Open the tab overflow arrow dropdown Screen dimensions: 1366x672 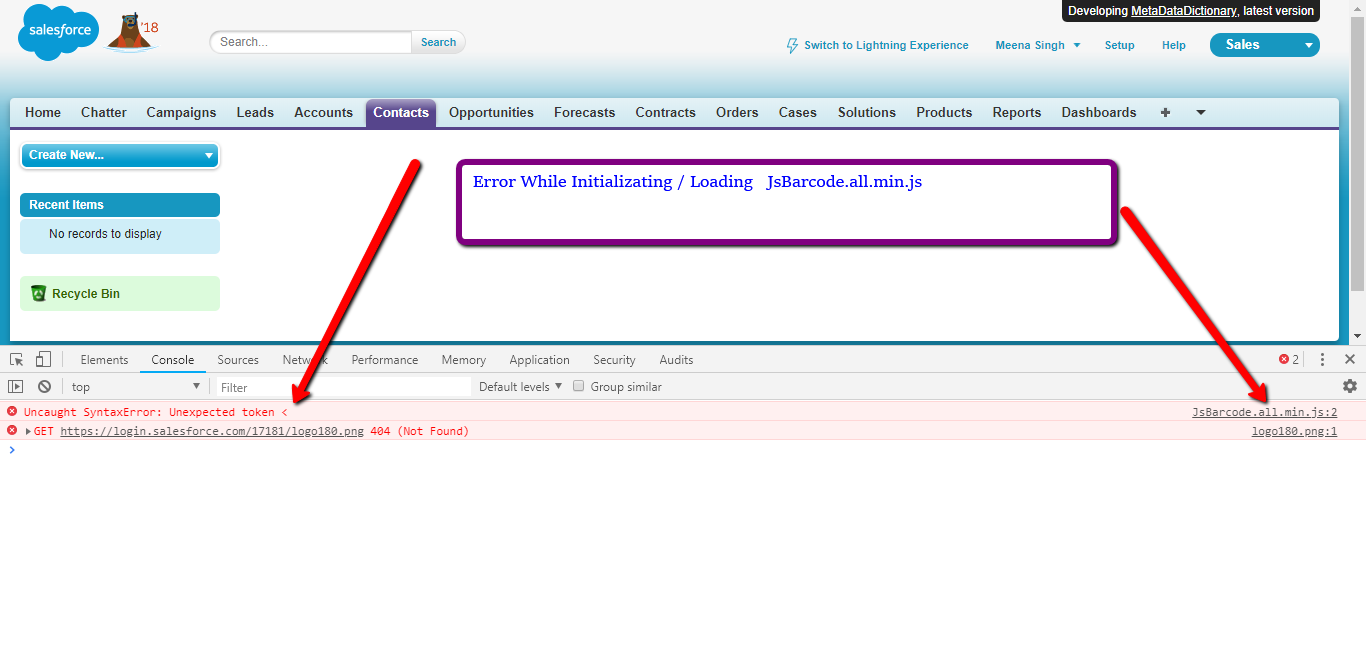(x=1201, y=113)
